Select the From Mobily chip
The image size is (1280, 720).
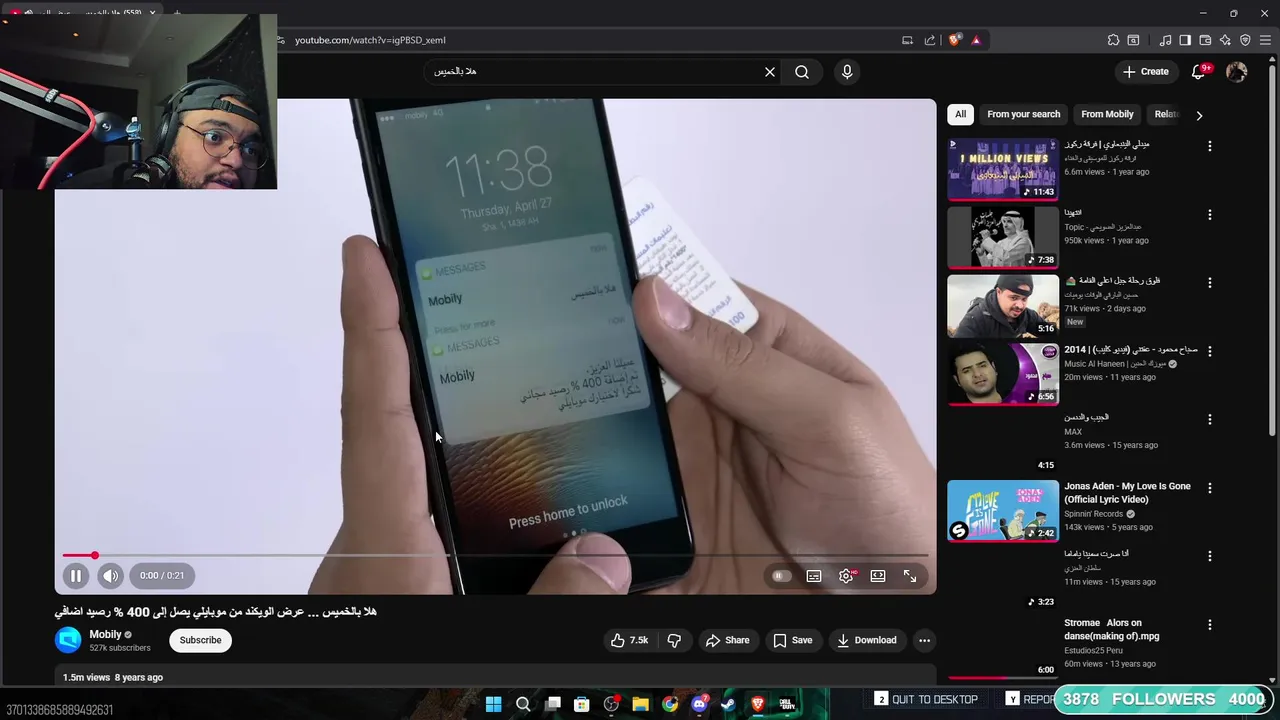[x=1107, y=114]
